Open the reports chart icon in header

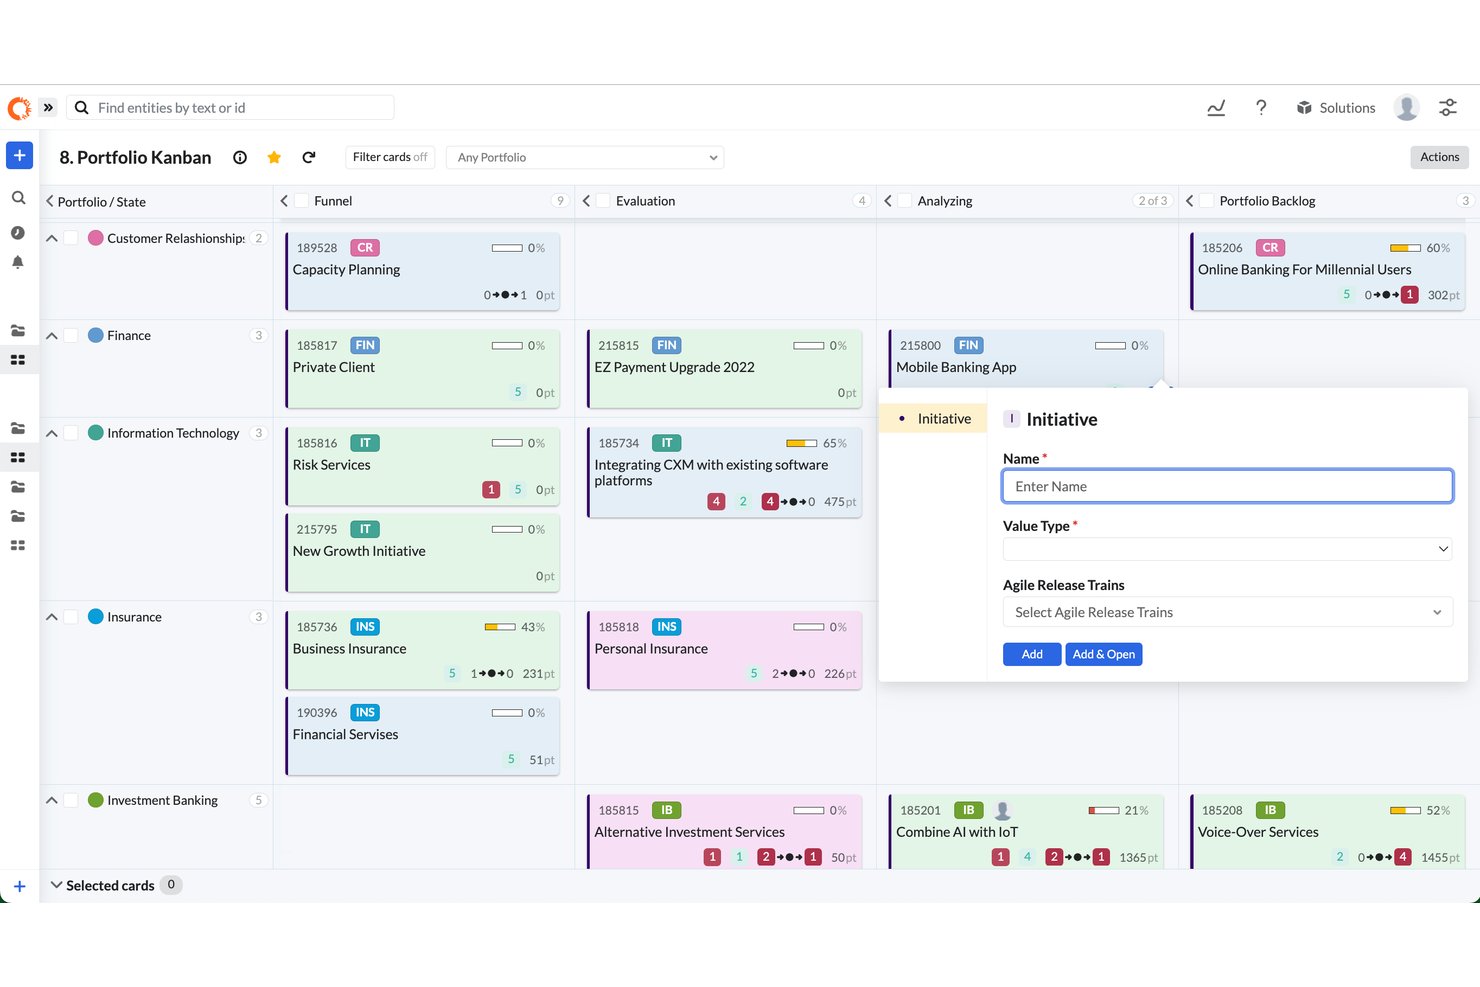pyautogui.click(x=1216, y=108)
